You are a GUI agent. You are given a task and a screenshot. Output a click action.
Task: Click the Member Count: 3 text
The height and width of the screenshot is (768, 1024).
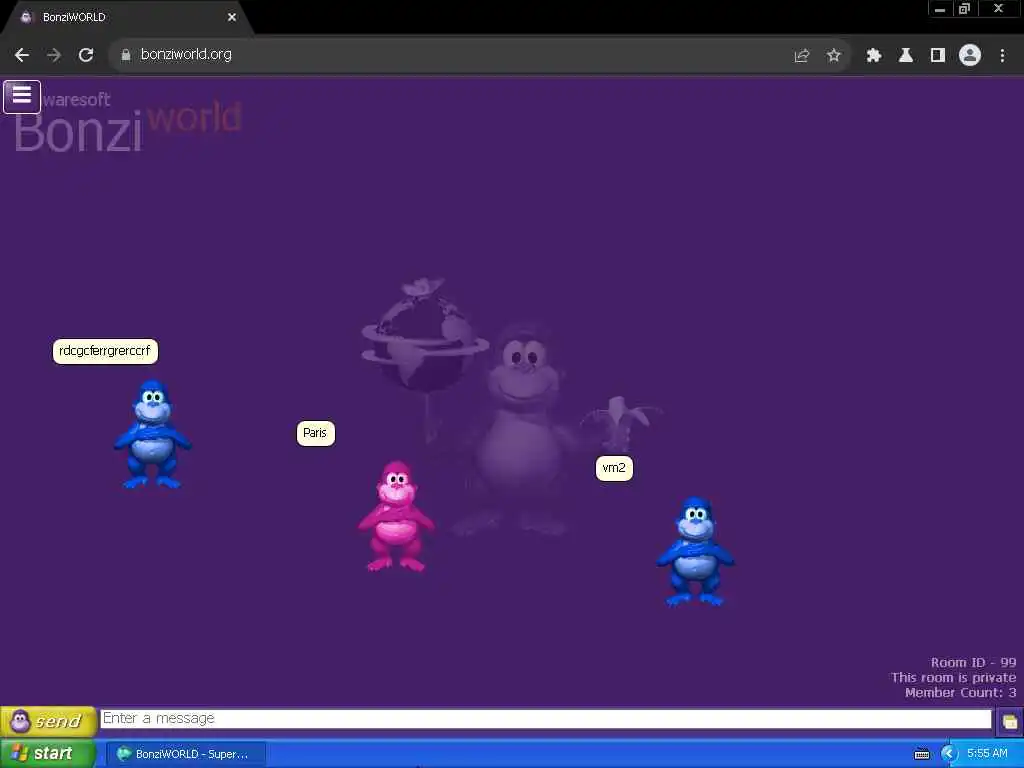[x=961, y=692]
